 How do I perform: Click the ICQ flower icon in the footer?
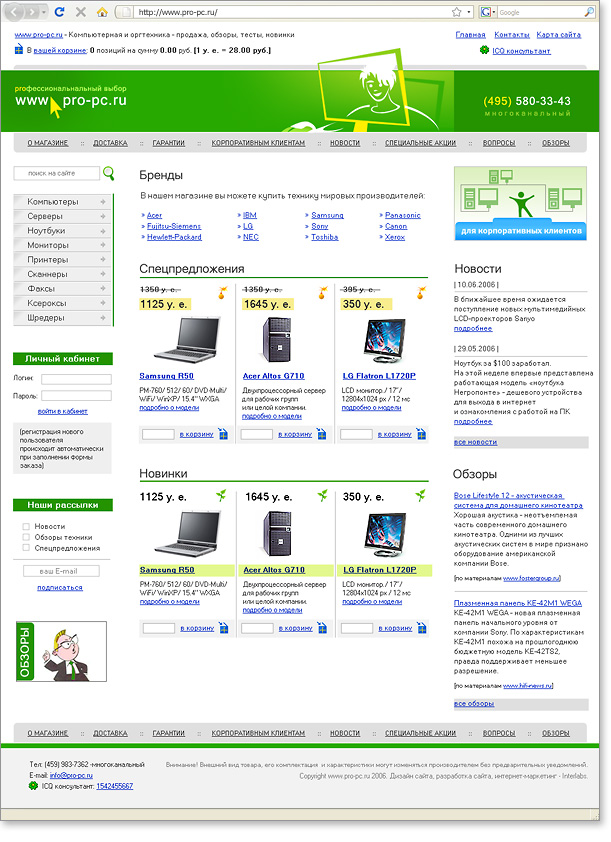33,786
